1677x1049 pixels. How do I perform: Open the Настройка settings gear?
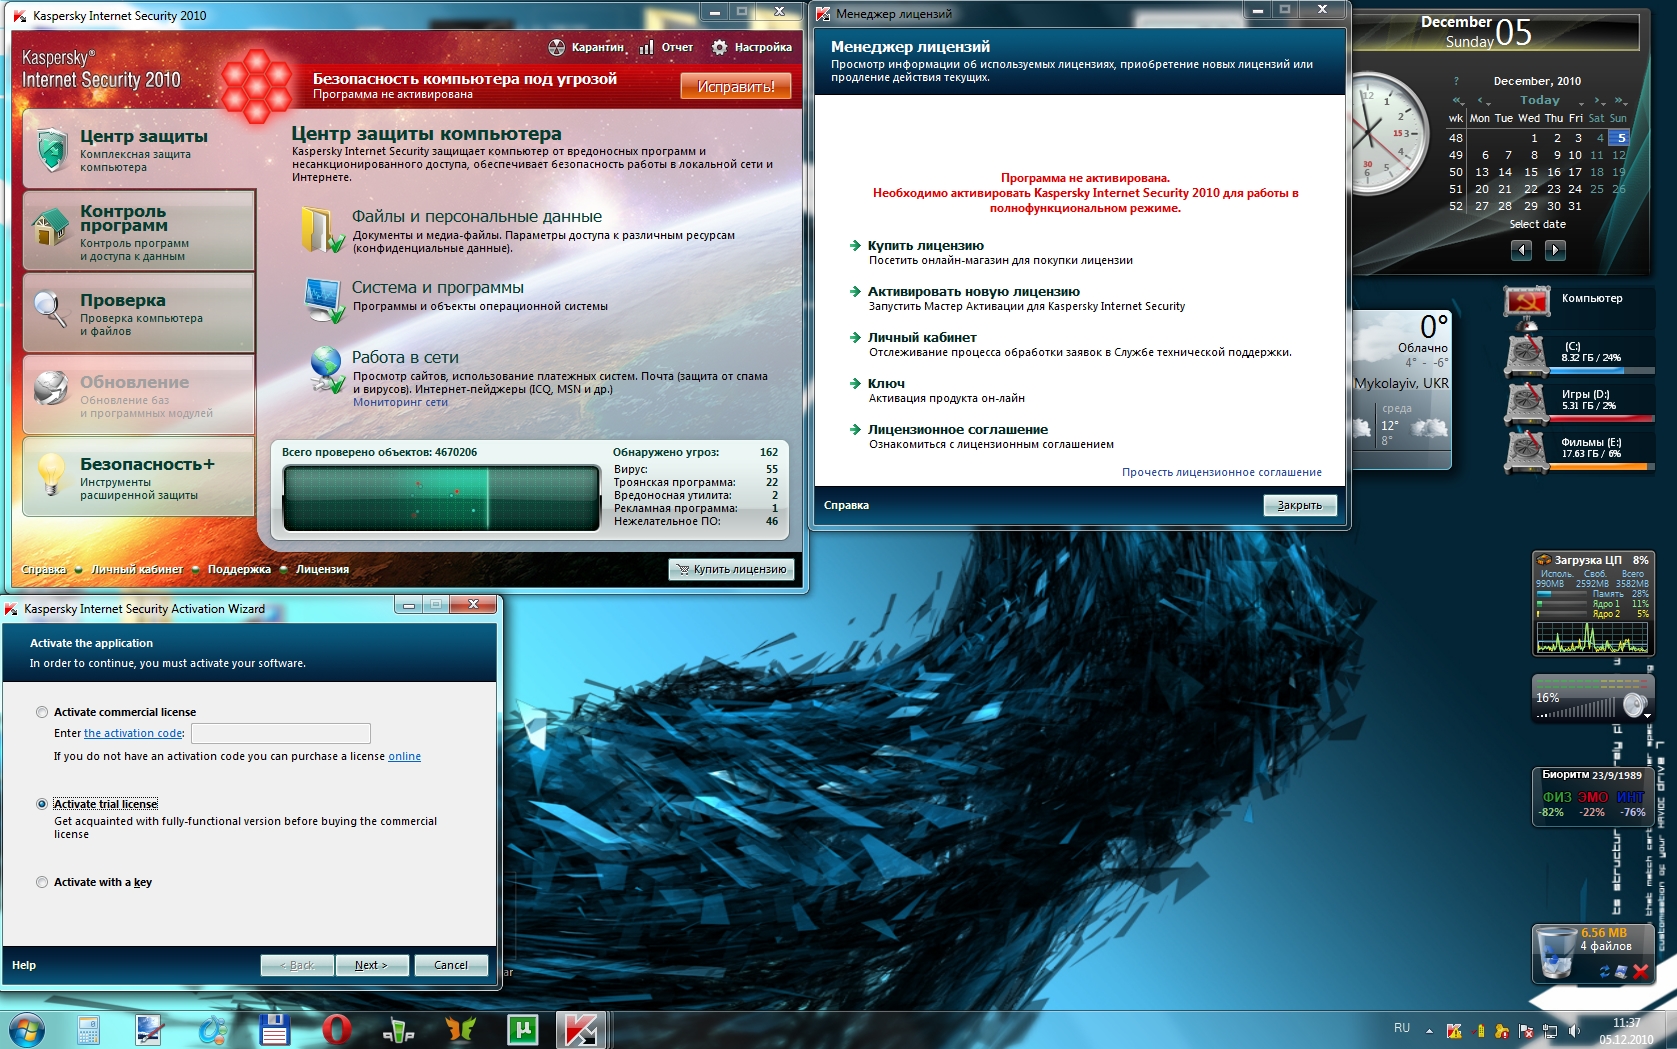pos(719,47)
